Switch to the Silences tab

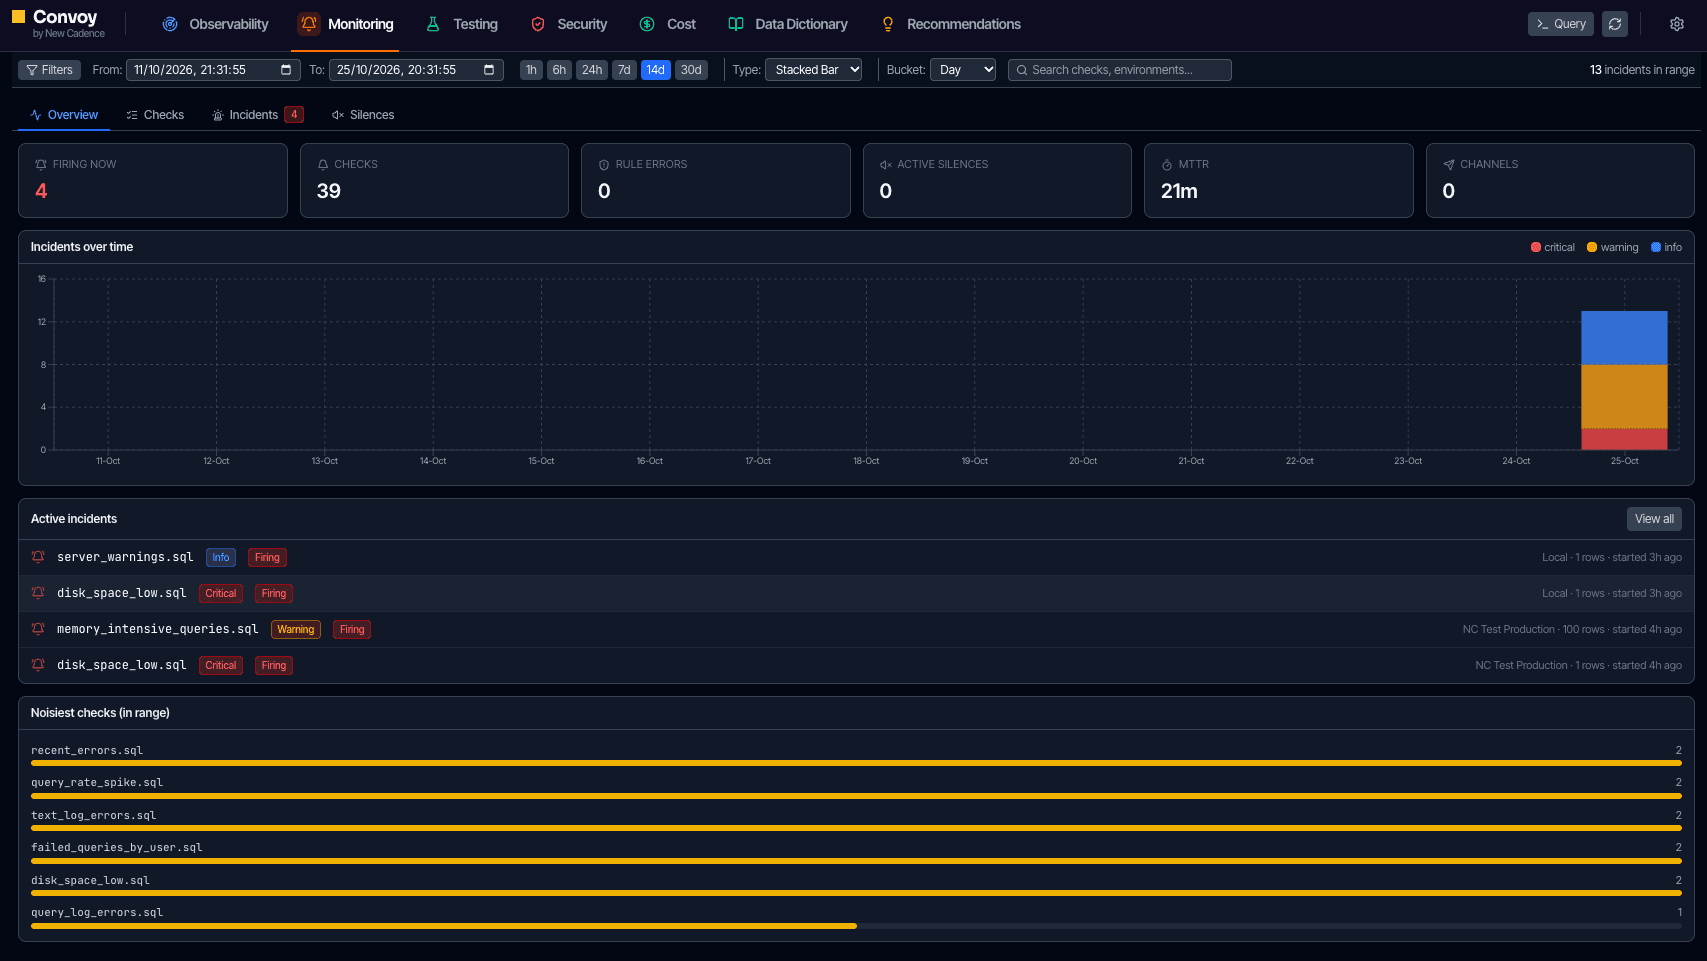363,115
